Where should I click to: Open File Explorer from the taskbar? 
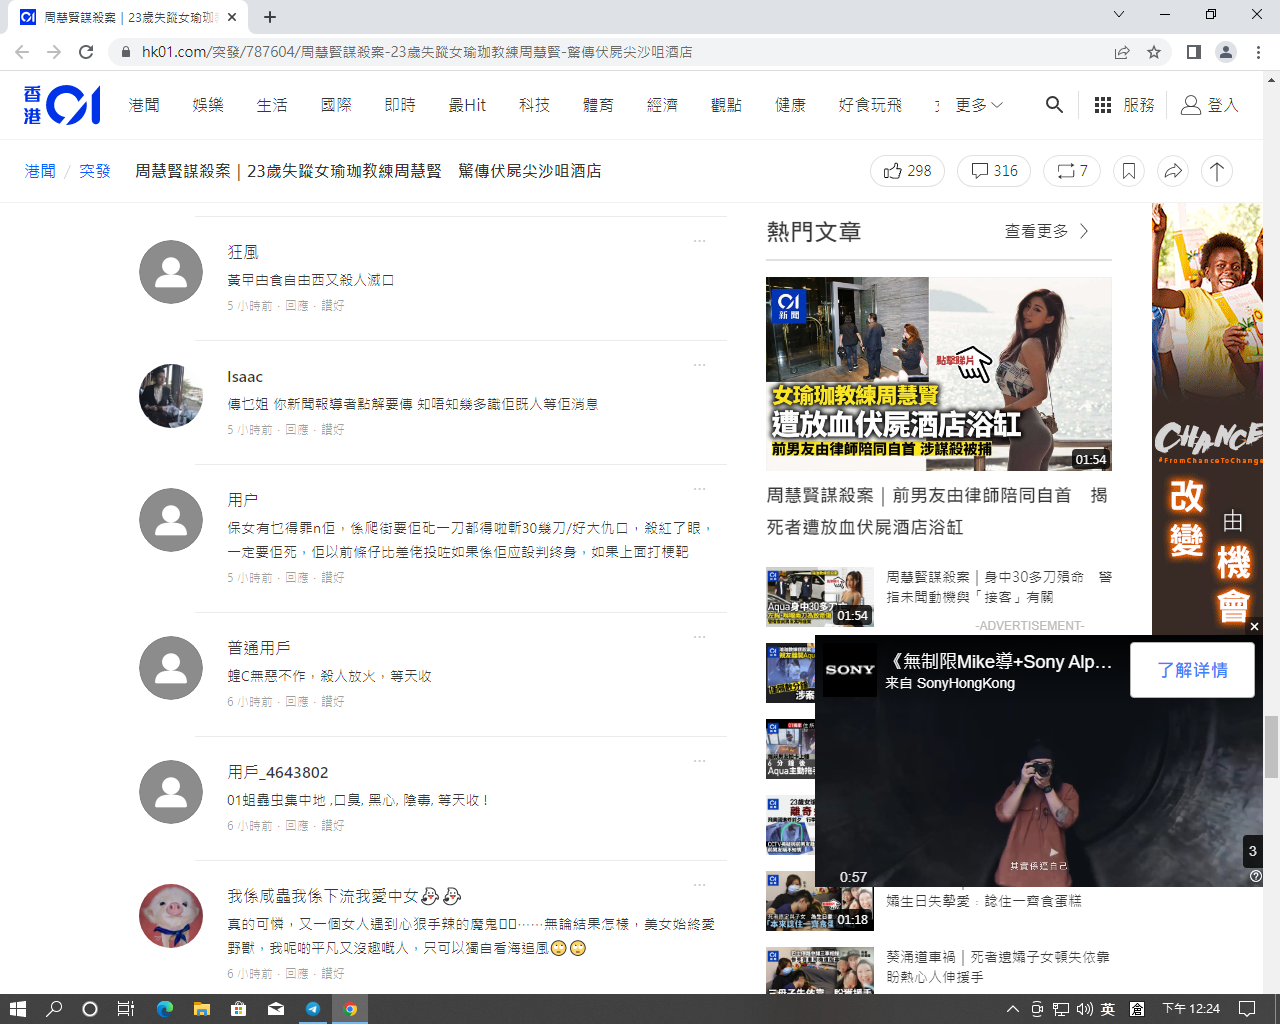202,1009
